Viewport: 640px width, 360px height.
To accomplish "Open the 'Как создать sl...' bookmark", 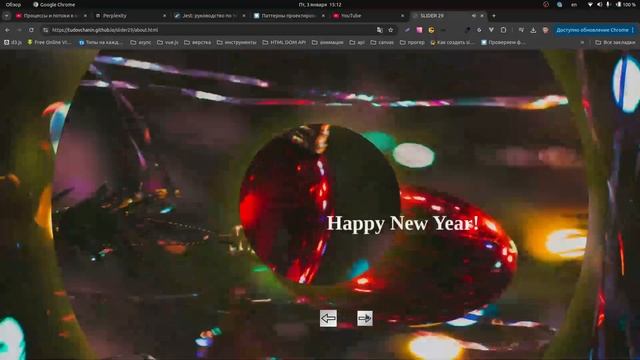I will tap(453, 42).
